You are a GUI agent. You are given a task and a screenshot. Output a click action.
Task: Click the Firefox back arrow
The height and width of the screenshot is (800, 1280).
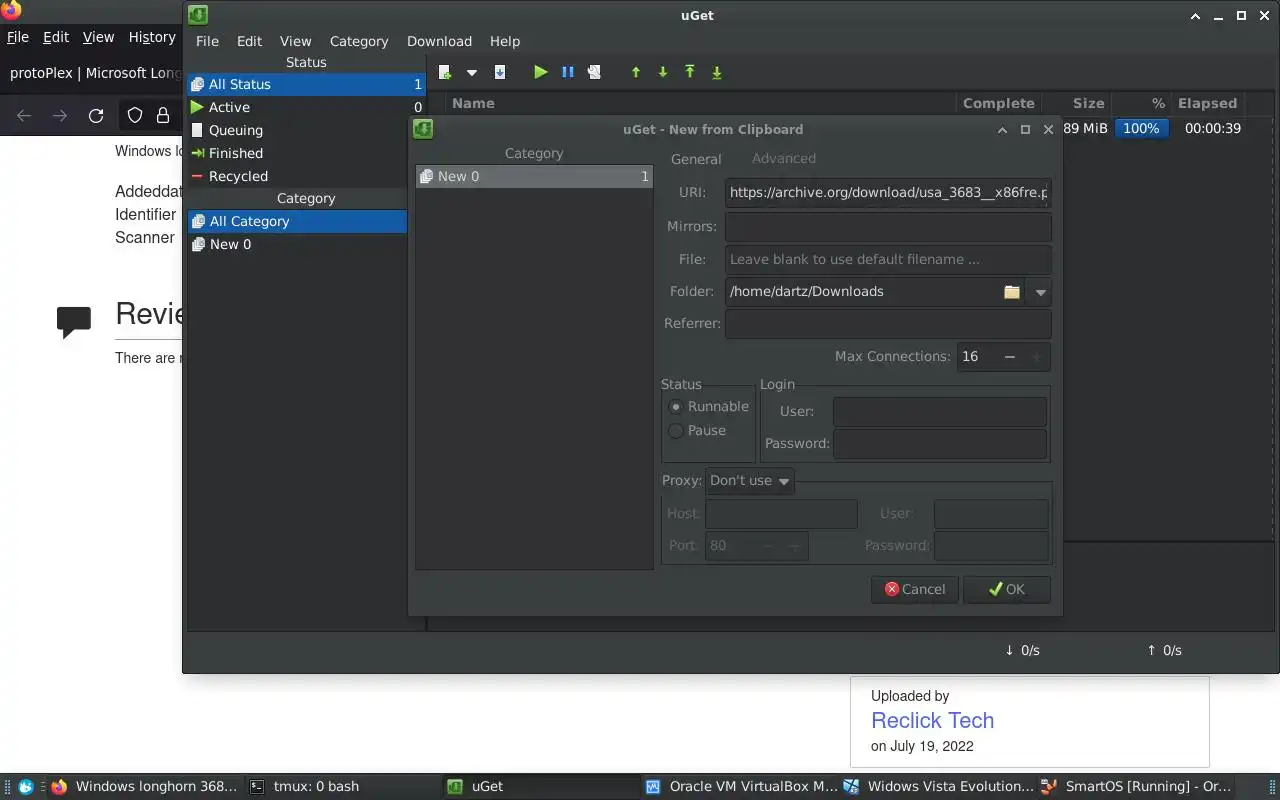(24, 116)
